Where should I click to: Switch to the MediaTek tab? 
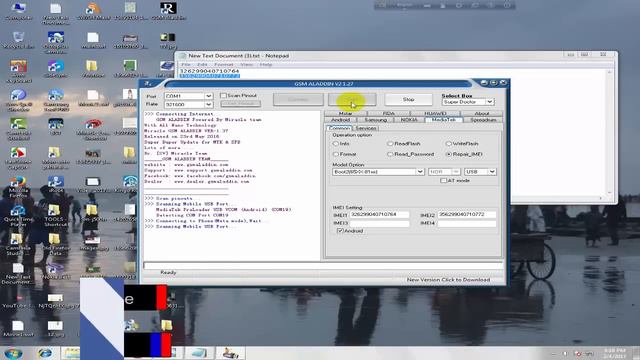(x=443, y=120)
